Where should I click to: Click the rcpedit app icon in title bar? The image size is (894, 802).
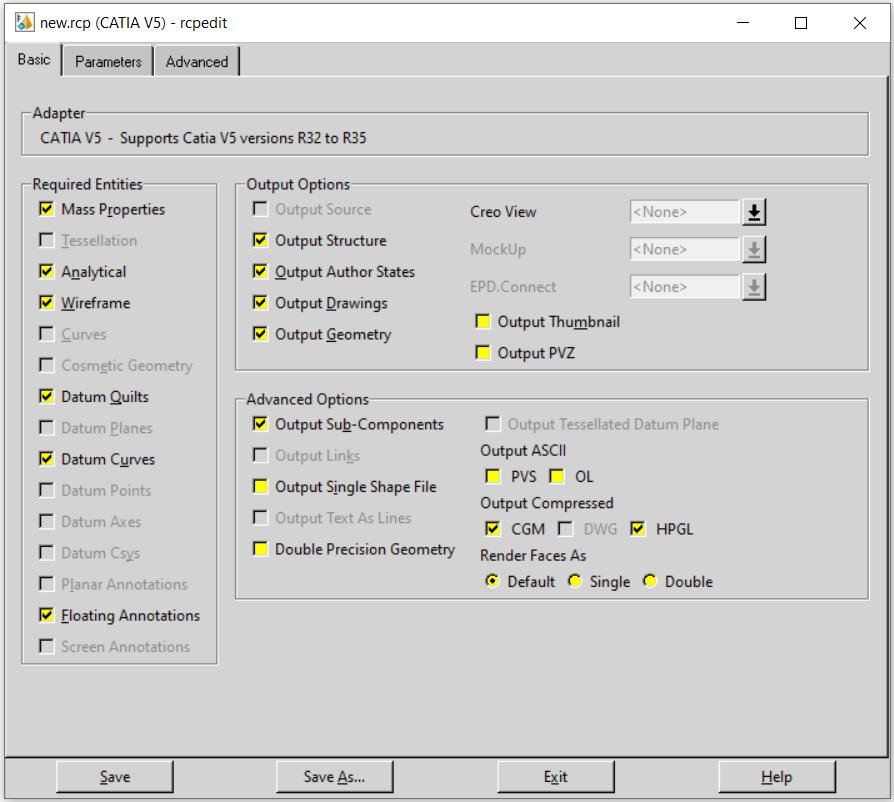[25, 23]
